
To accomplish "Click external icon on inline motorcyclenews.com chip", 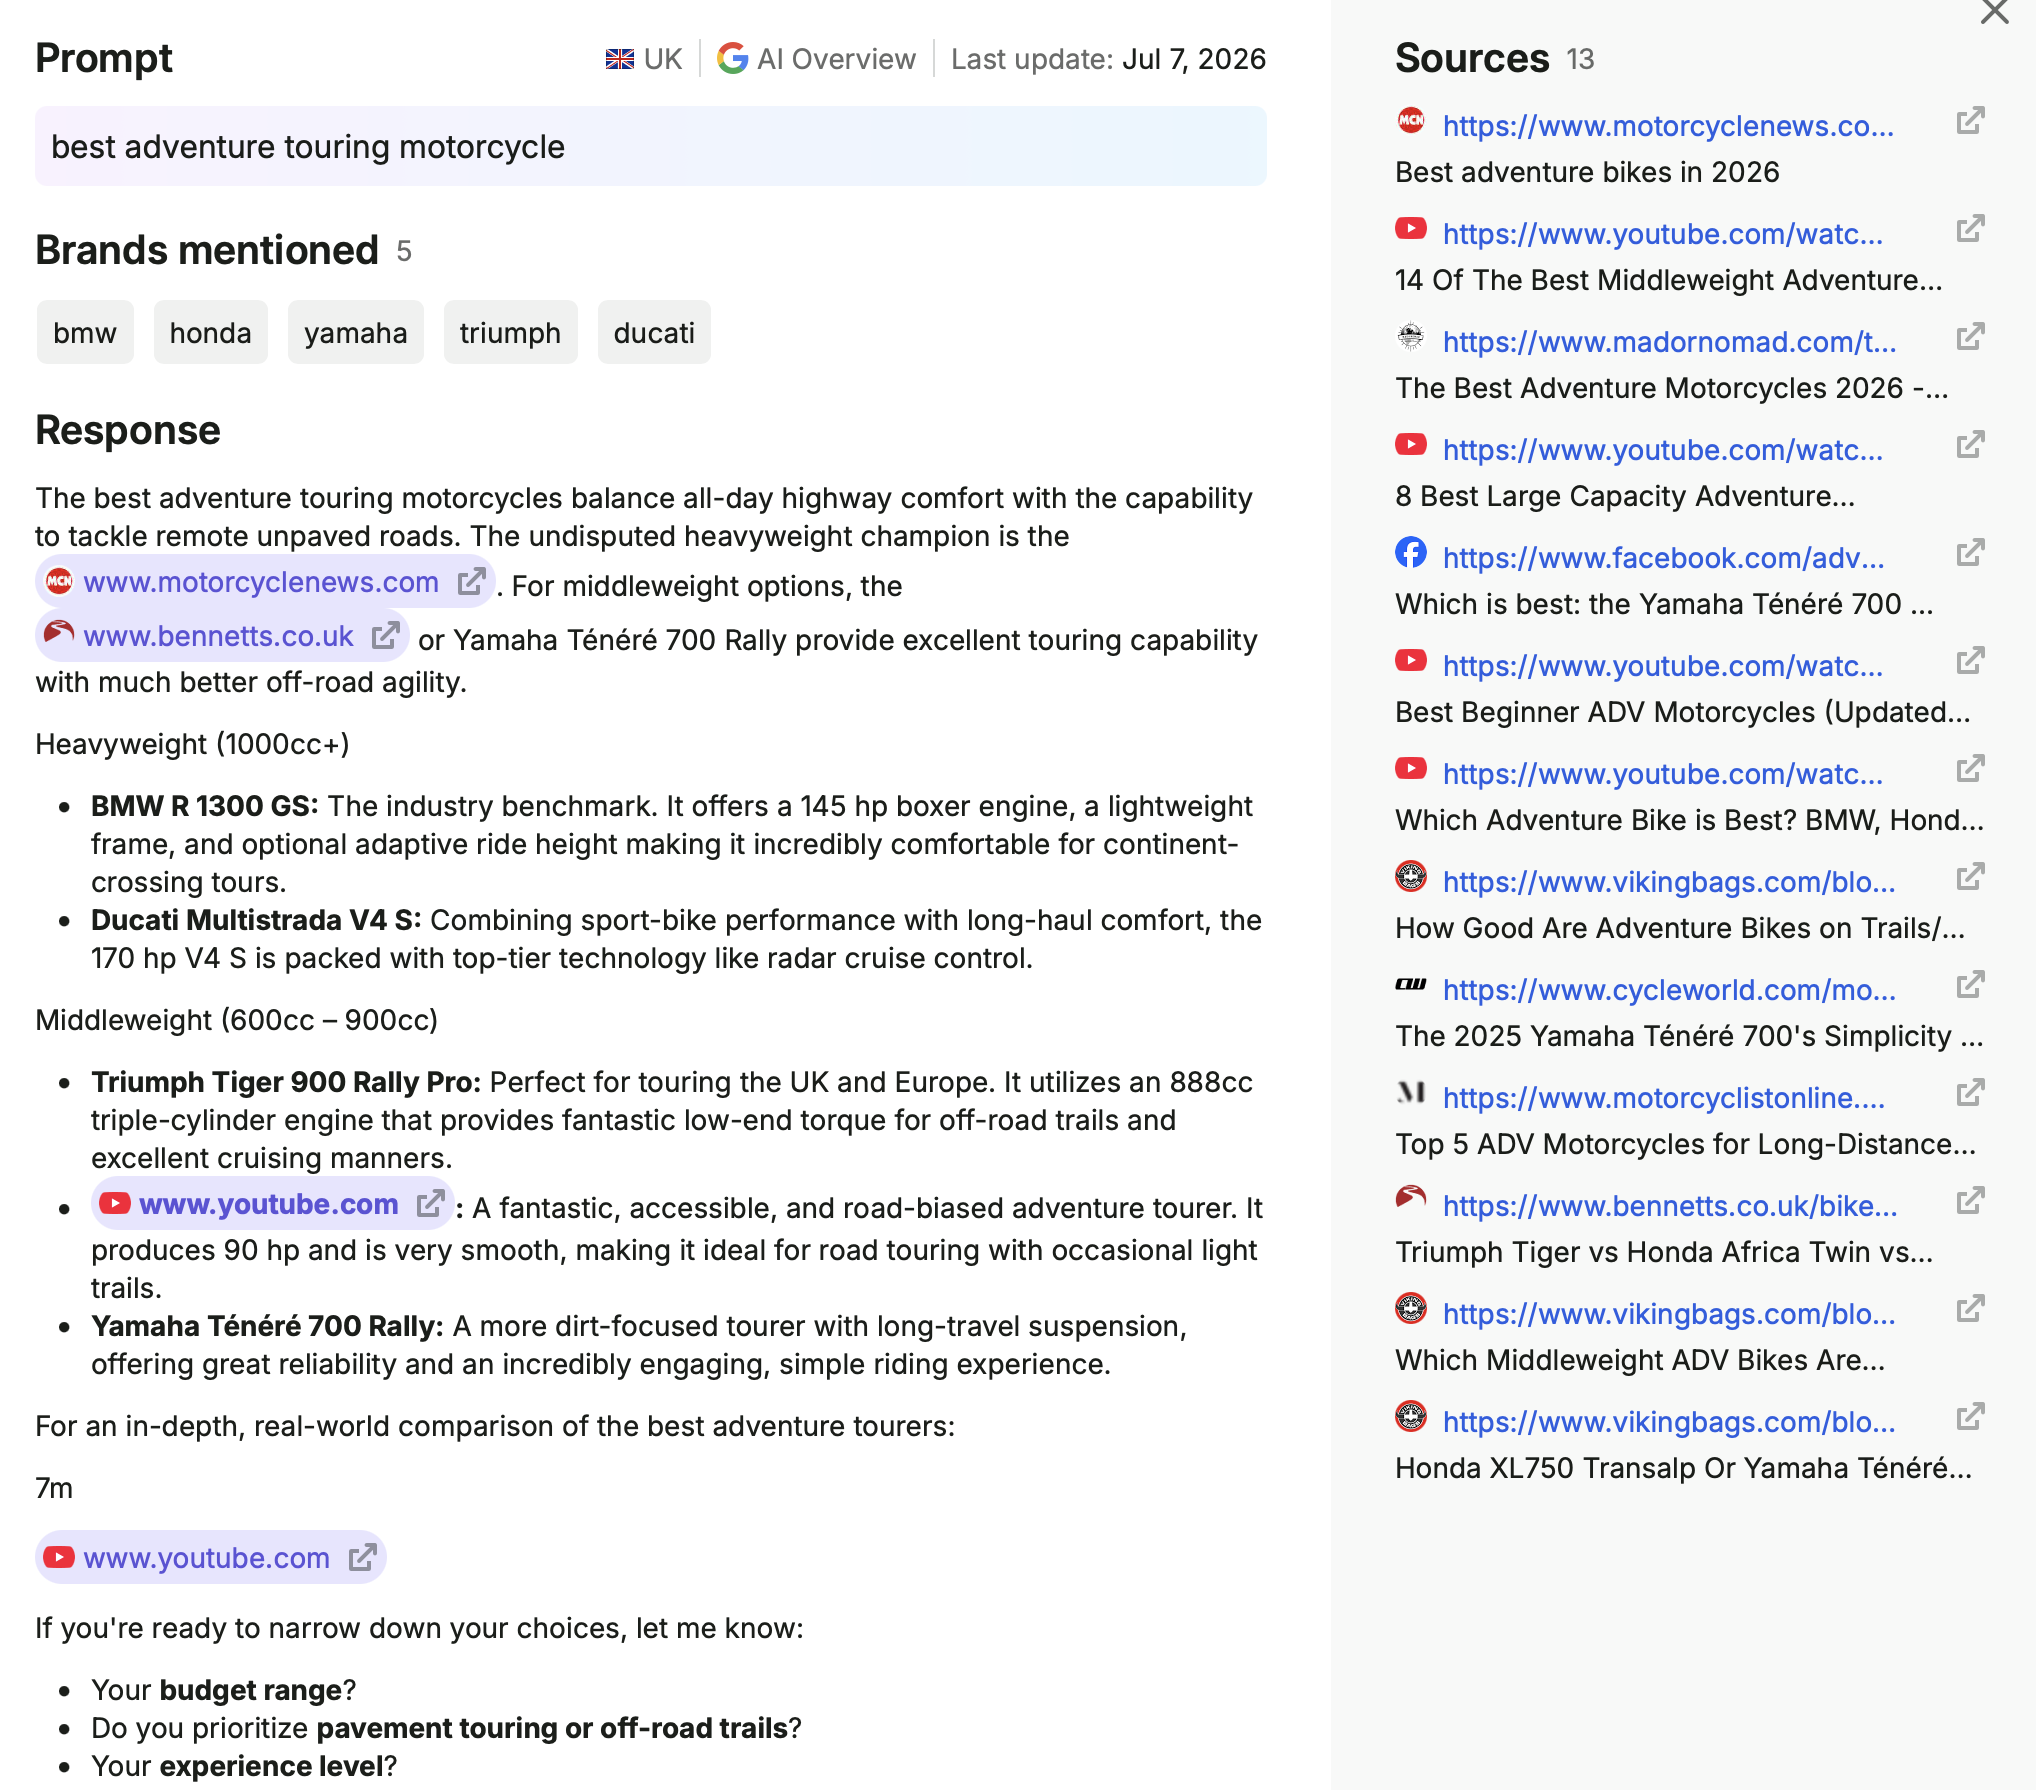I will (x=471, y=581).
